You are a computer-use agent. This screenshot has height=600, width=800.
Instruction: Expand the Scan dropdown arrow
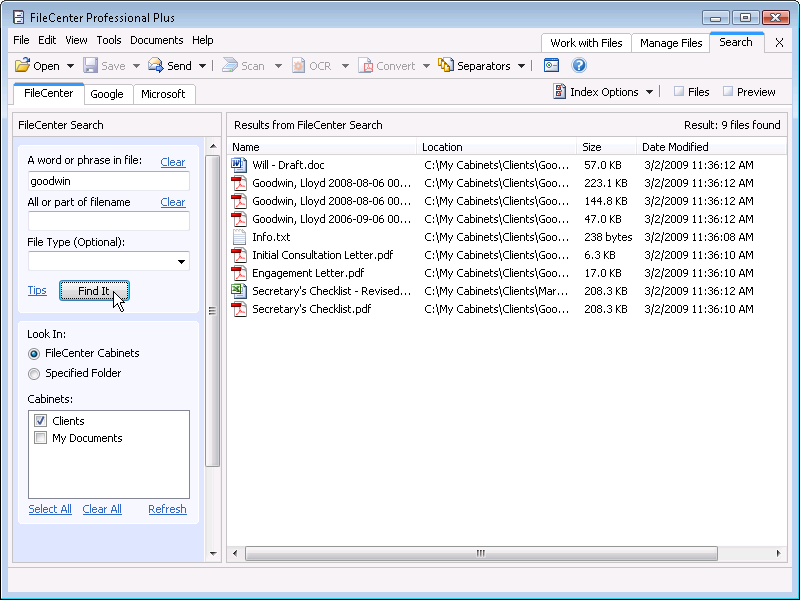pyautogui.click(x=278, y=66)
